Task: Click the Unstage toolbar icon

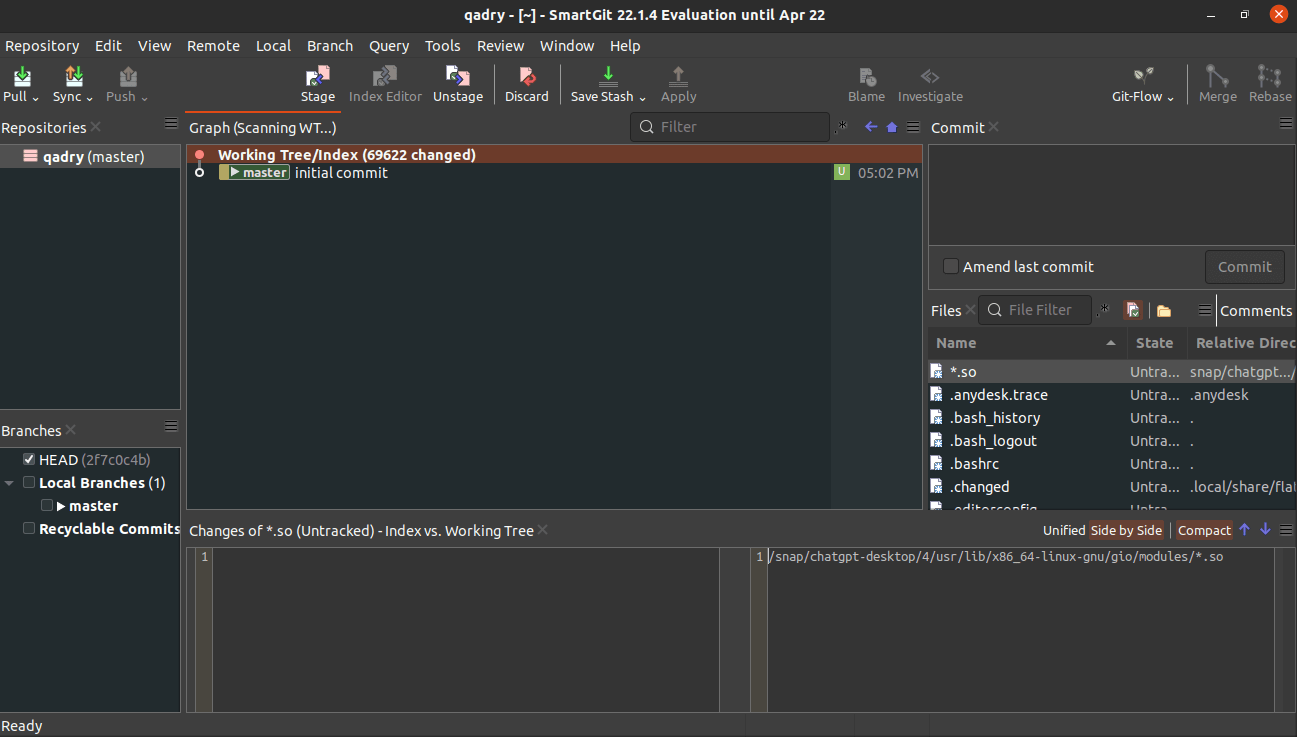Action: [x=458, y=76]
